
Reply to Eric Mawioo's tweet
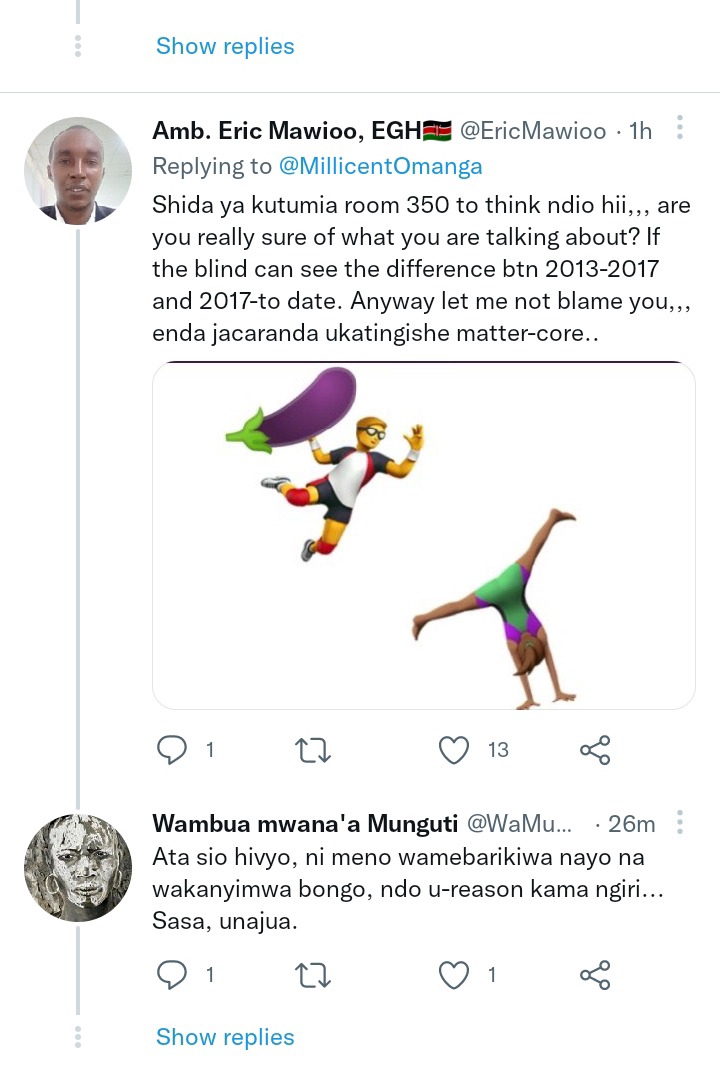(172, 749)
